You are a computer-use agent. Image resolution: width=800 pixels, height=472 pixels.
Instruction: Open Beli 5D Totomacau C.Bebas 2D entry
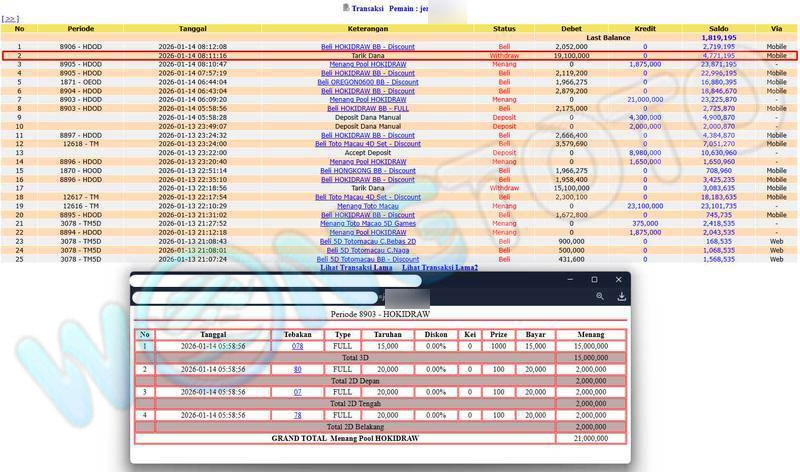click(x=367, y=241)
